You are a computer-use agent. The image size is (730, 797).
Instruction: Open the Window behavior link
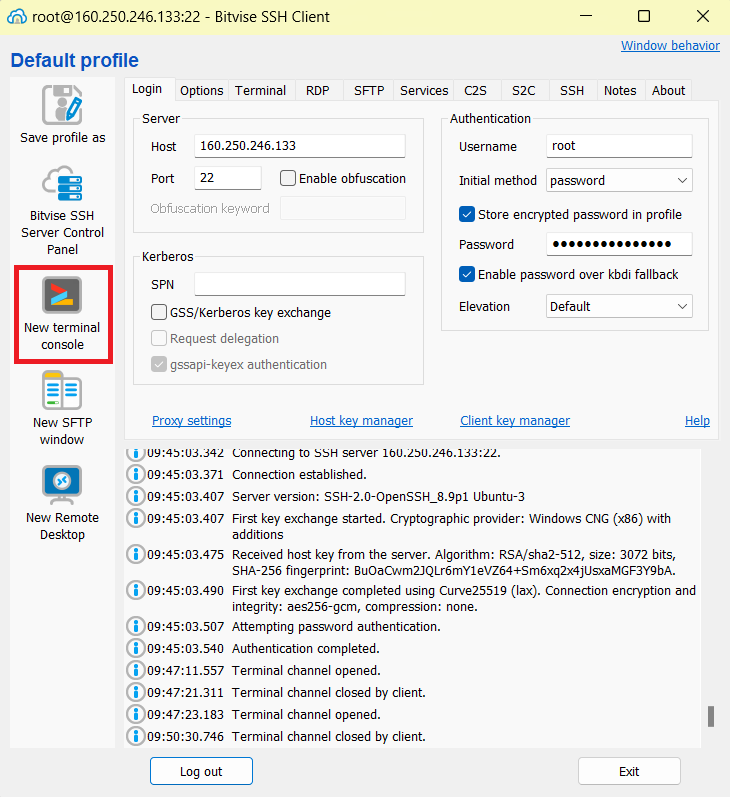(x=670, y=45)
